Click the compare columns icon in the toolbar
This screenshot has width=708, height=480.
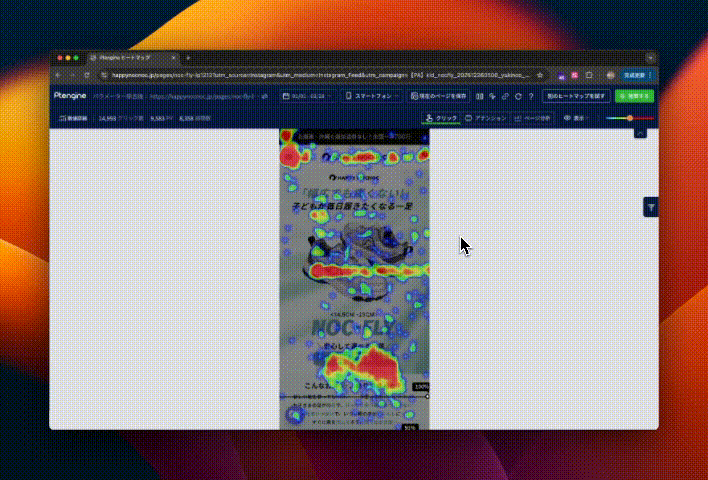pos(480,96)
